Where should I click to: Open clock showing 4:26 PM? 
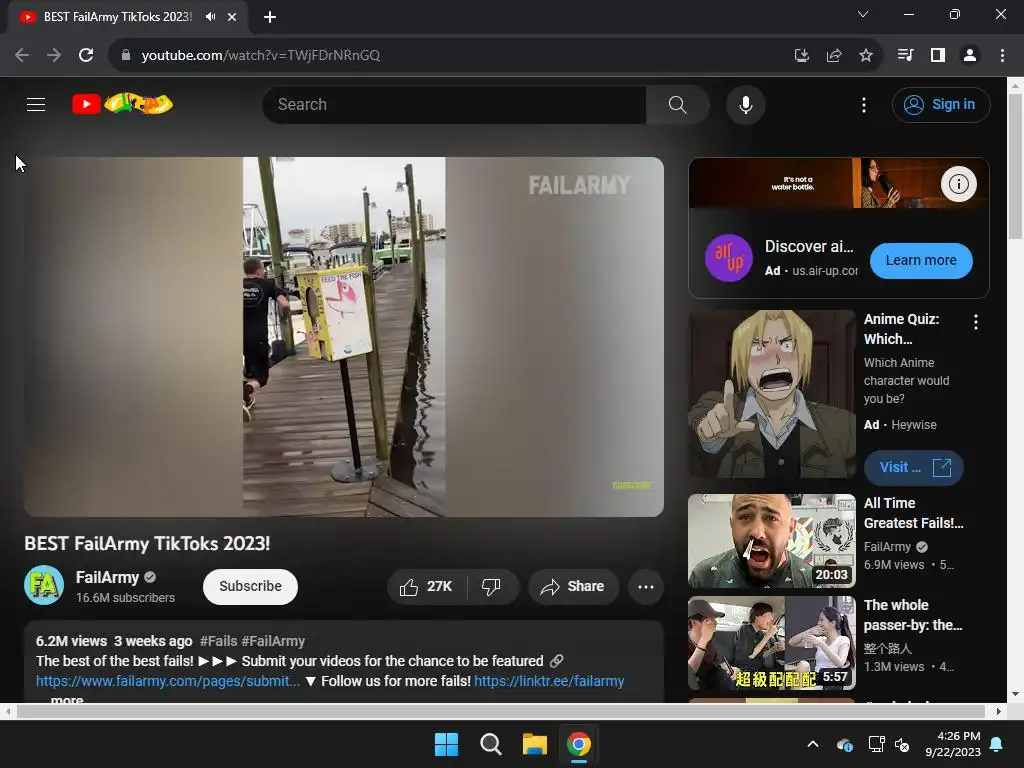(953, 744)
